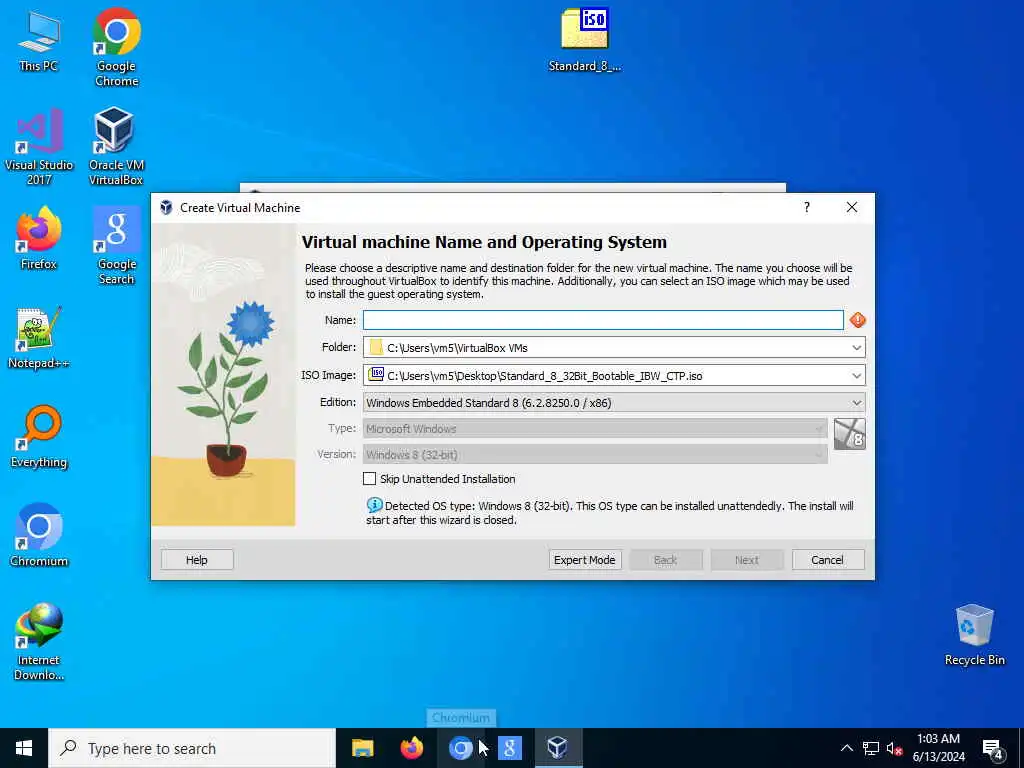Click the Windows 8 OS type image
The width and height of the screenshot is (1024, 768).
click(x=850, y=434)
